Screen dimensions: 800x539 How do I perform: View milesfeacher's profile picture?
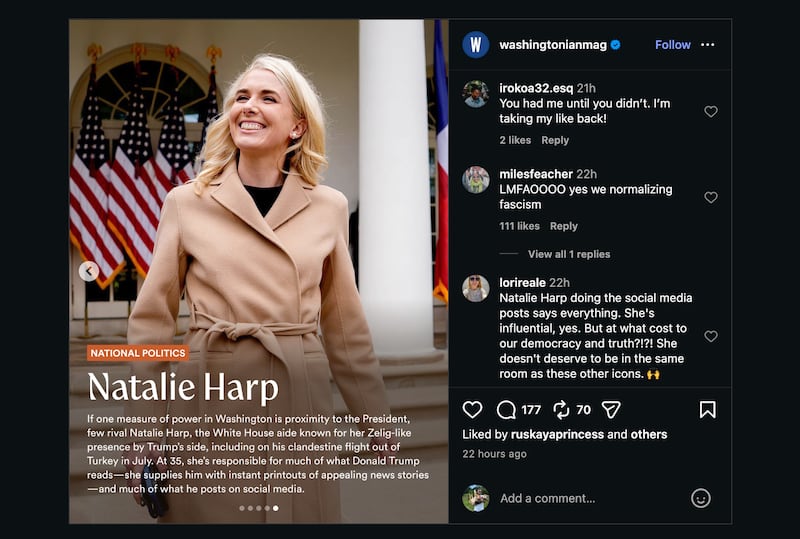[476, 180]
